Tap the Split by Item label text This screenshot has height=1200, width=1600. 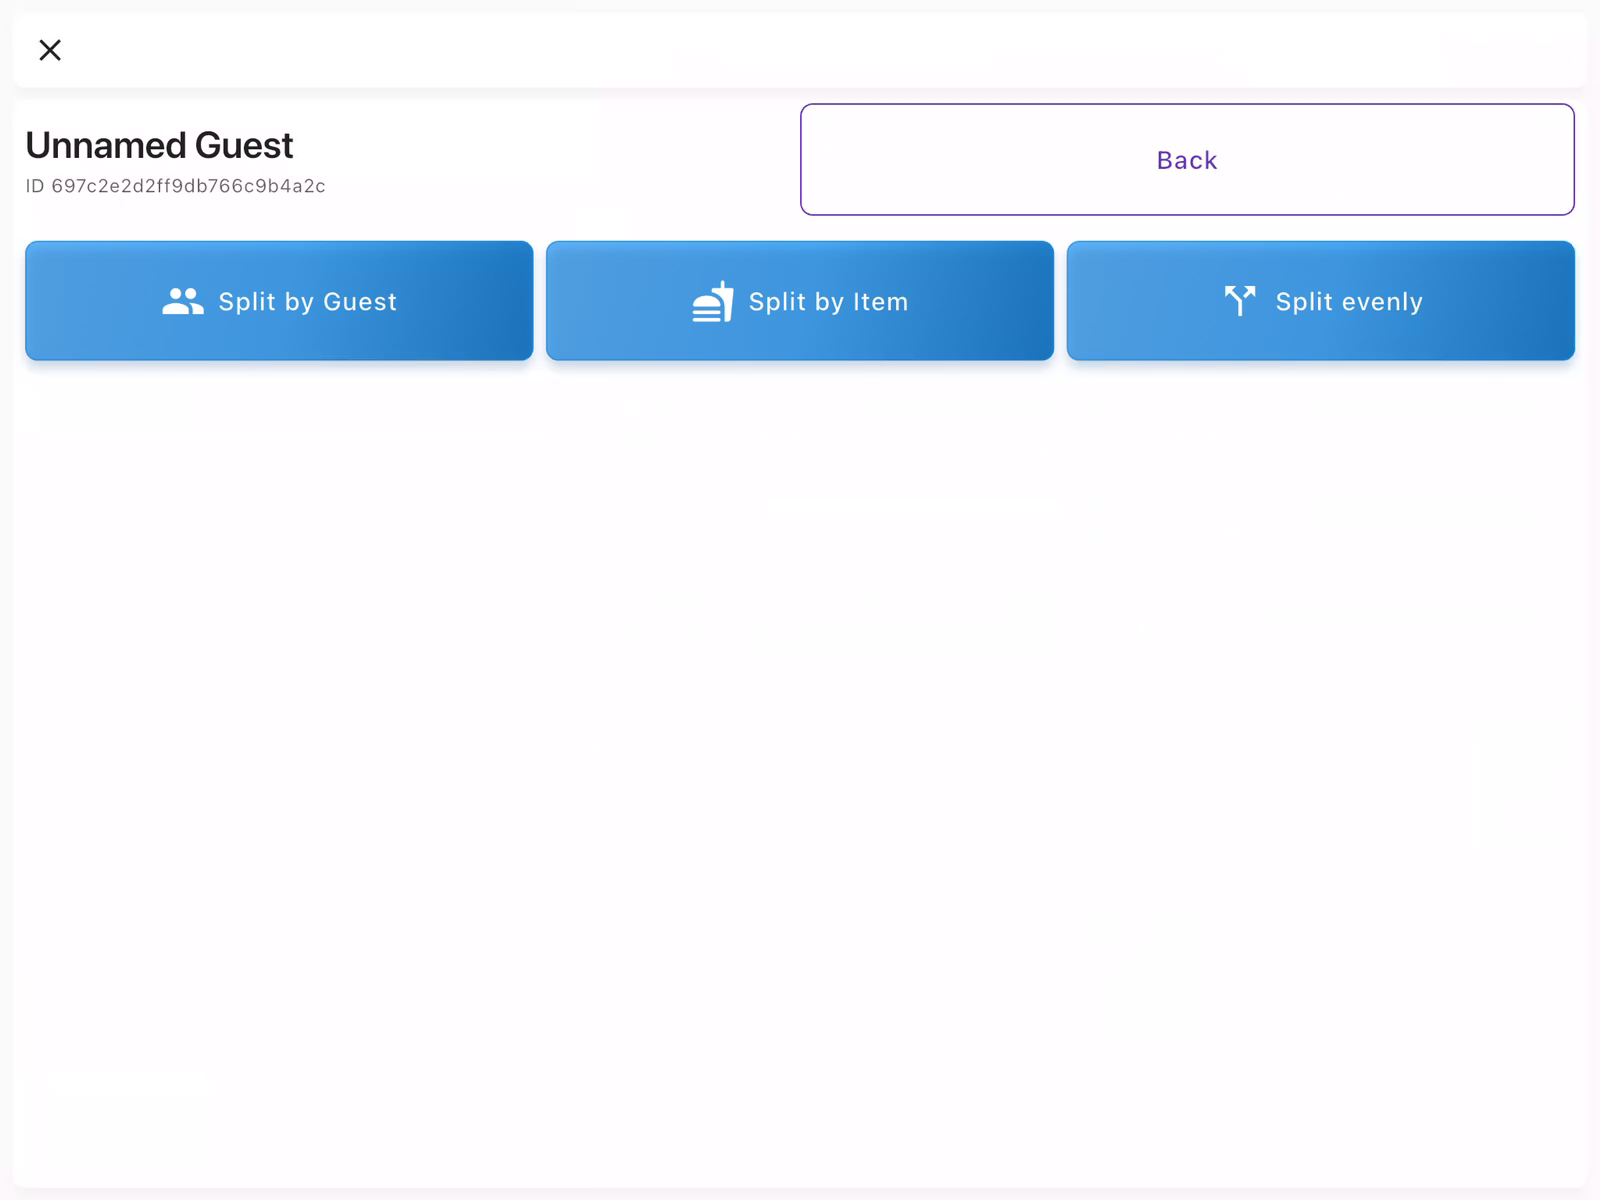(828, 301)
